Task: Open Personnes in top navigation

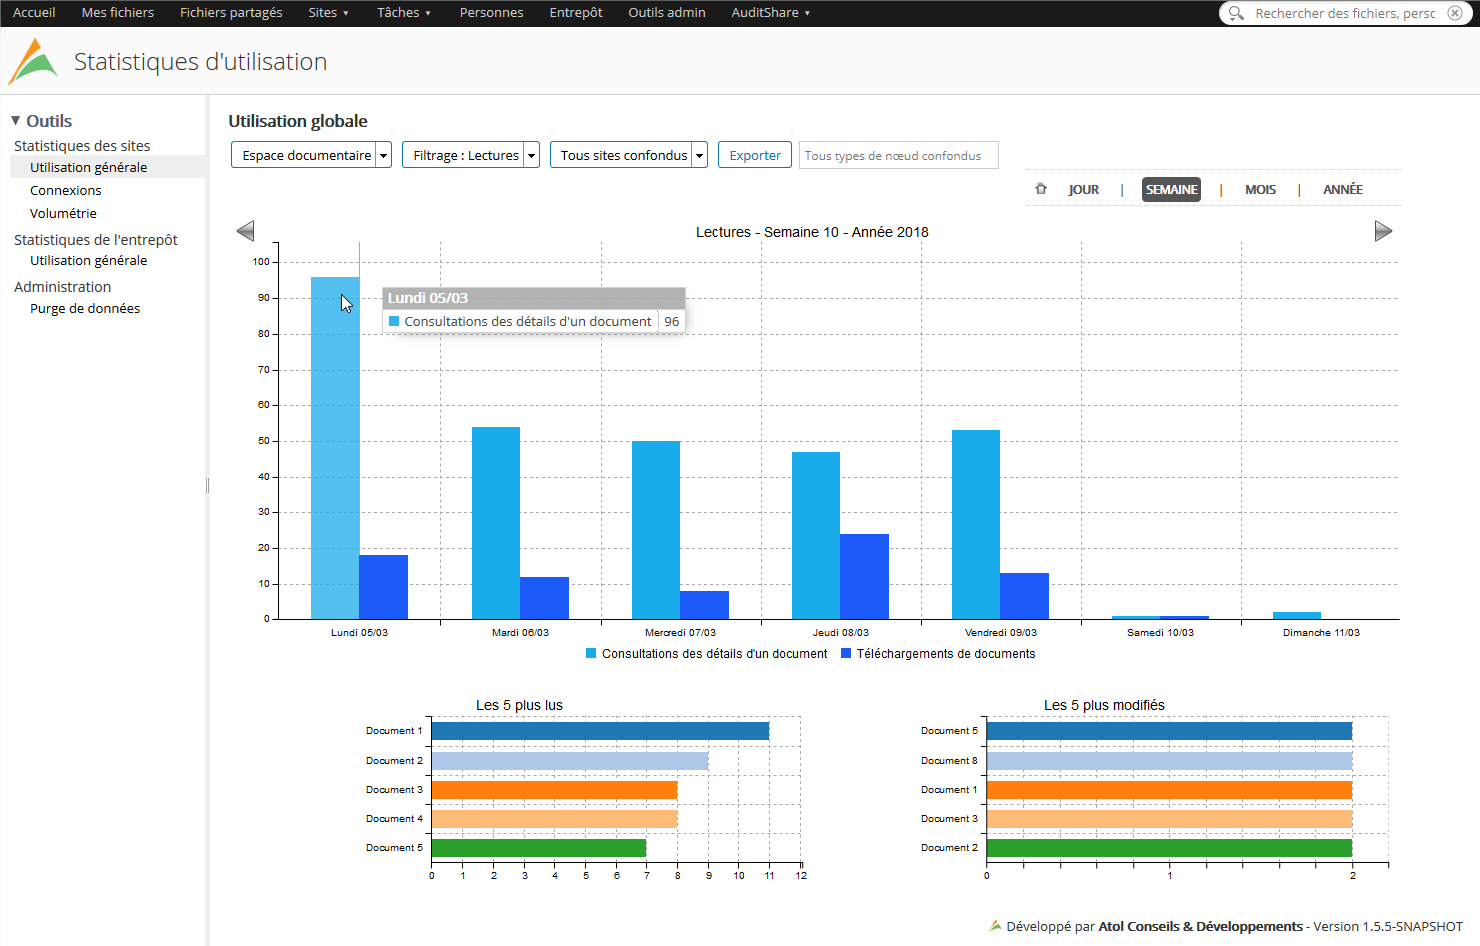Action: (x=491, y=13)
